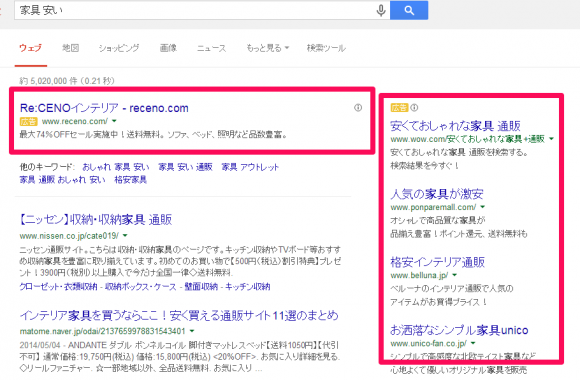Open sitelink キッチン収納

248,287
